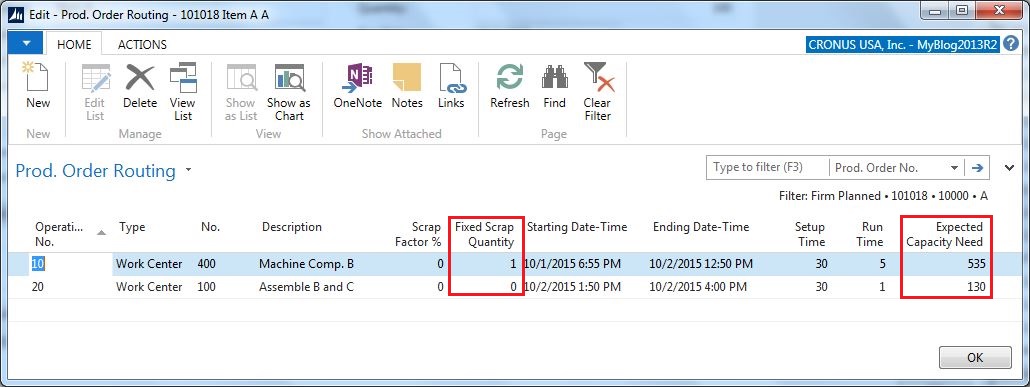The height and width of the screenshot is (387, 1030).
Task: Click Work Center type in Machine Comp. B row
Action: [149, 264]
